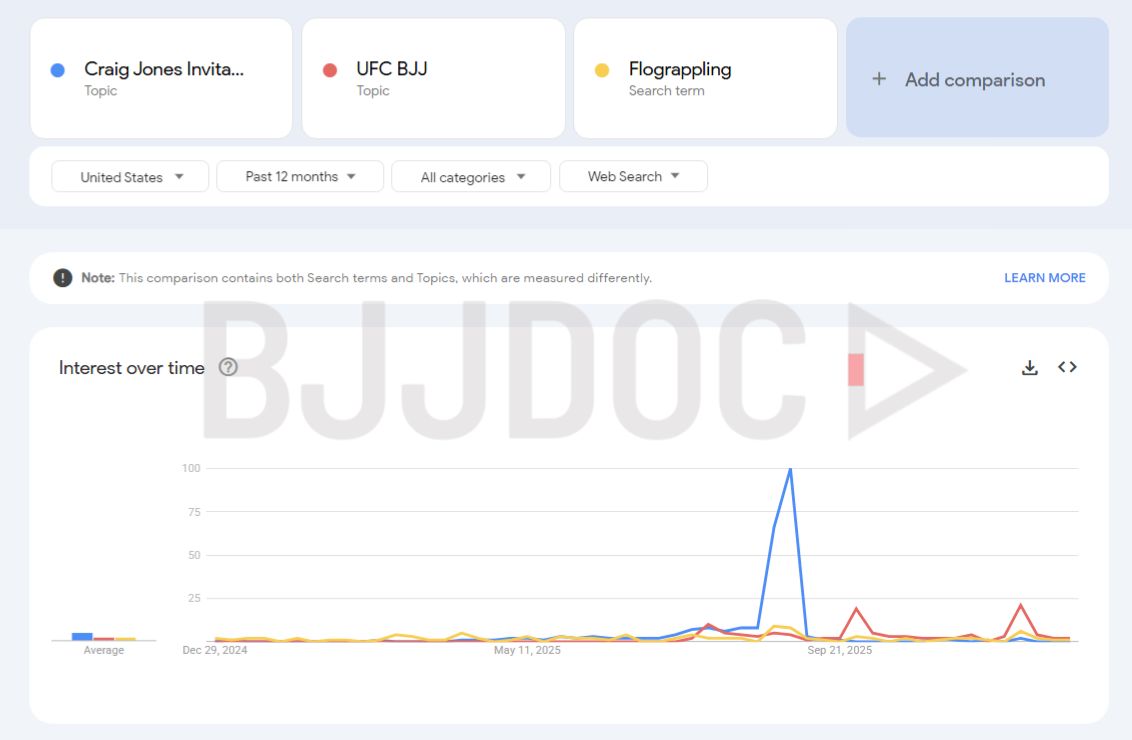Change the Web Search type dropdown
The height and width of the screenshot is (740, 1132).
[633, 177]
